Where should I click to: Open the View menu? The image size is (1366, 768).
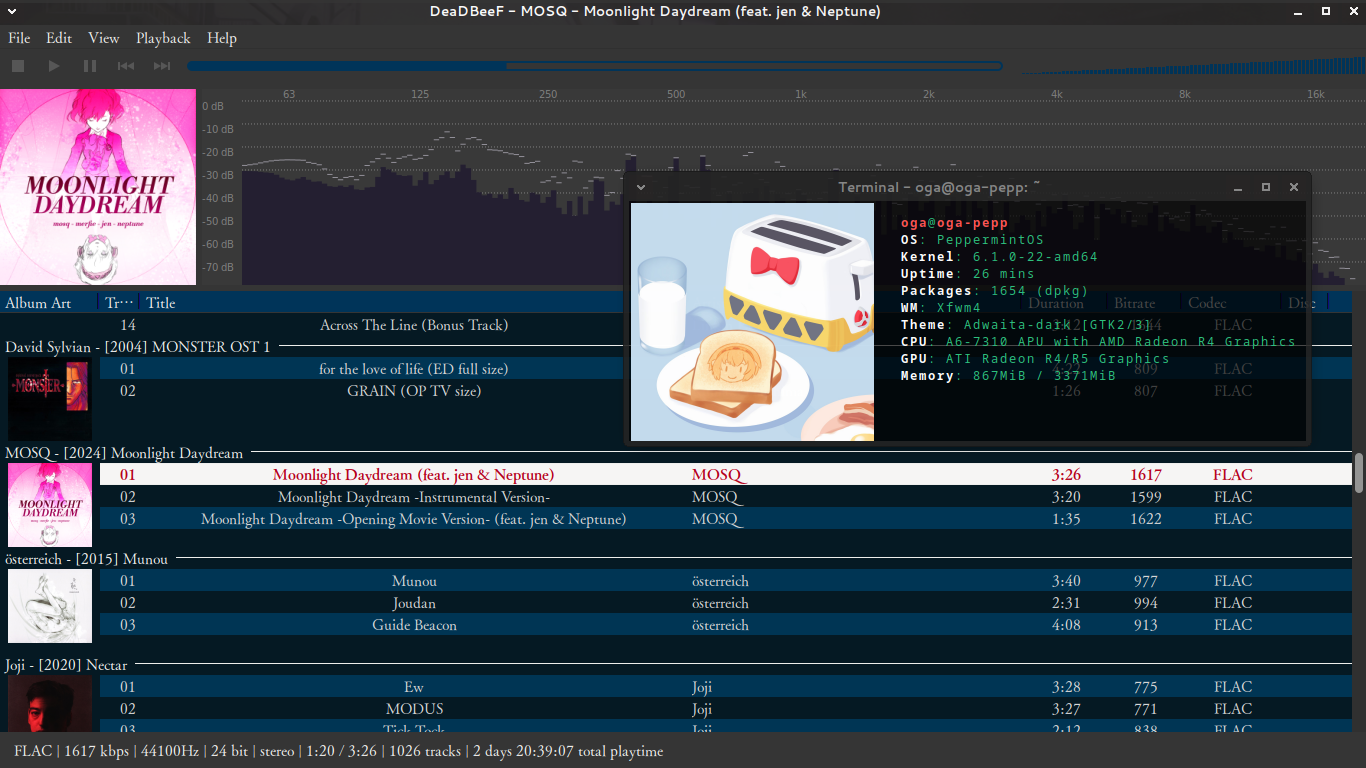point(103,38)
